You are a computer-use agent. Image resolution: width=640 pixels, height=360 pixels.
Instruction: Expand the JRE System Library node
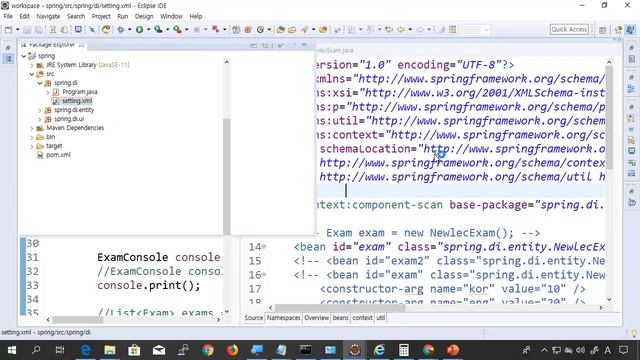pos(32,65)
